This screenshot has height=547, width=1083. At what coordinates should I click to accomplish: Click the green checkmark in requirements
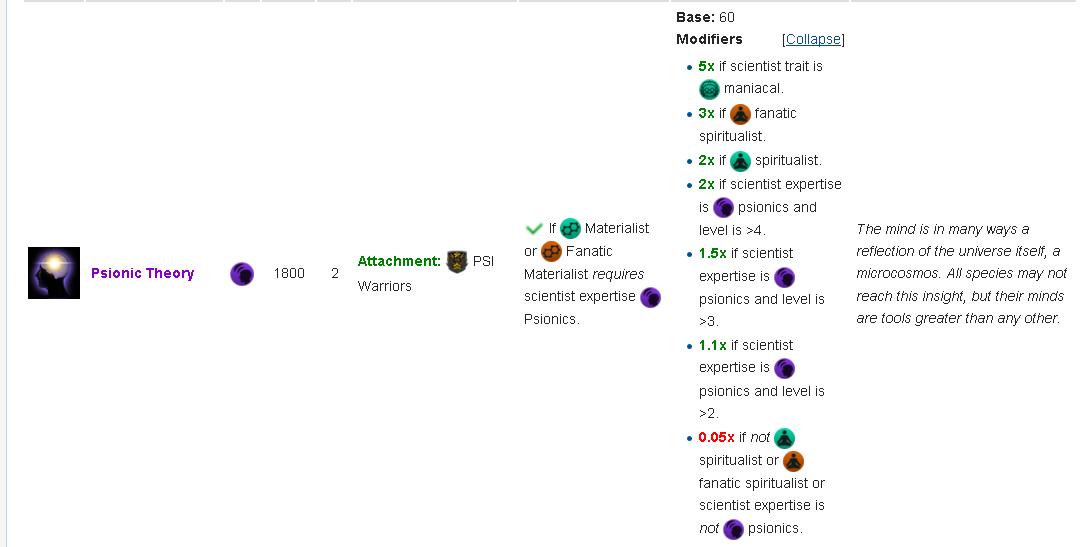tap(534, 229)
